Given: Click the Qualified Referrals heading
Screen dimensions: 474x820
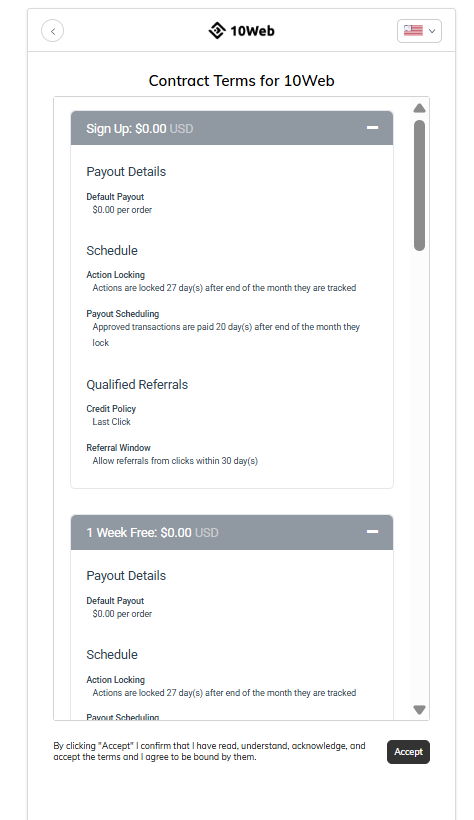Looking at the screenshot, I should click(x=137, y=384).
